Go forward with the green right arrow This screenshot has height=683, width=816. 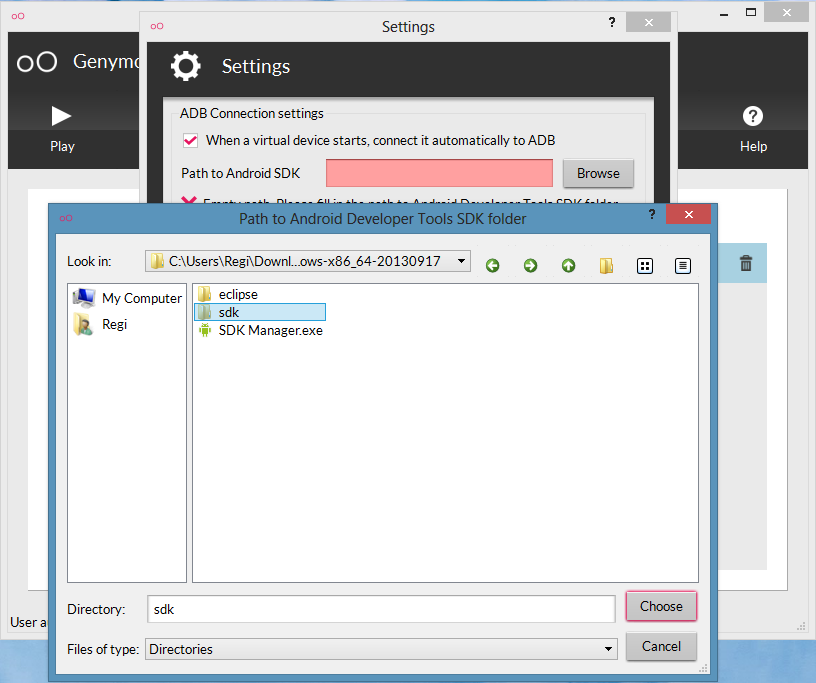(x=530, y=266)
